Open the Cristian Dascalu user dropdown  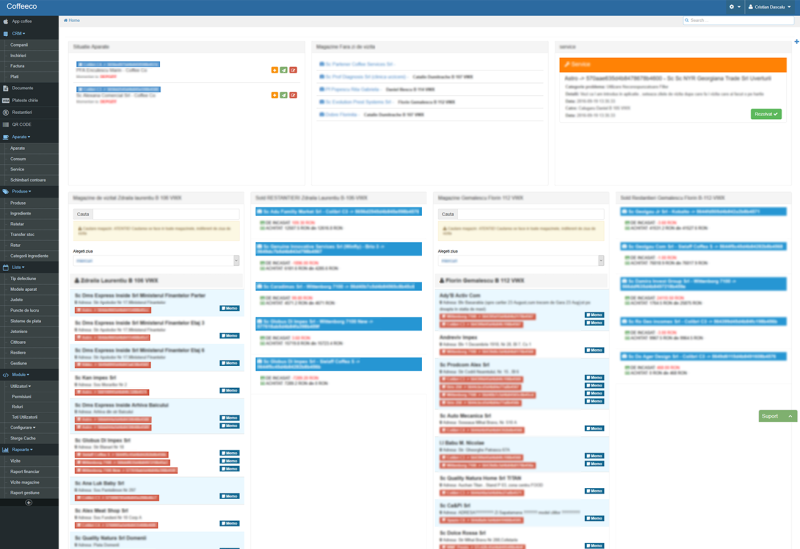(x=772, y=7)
